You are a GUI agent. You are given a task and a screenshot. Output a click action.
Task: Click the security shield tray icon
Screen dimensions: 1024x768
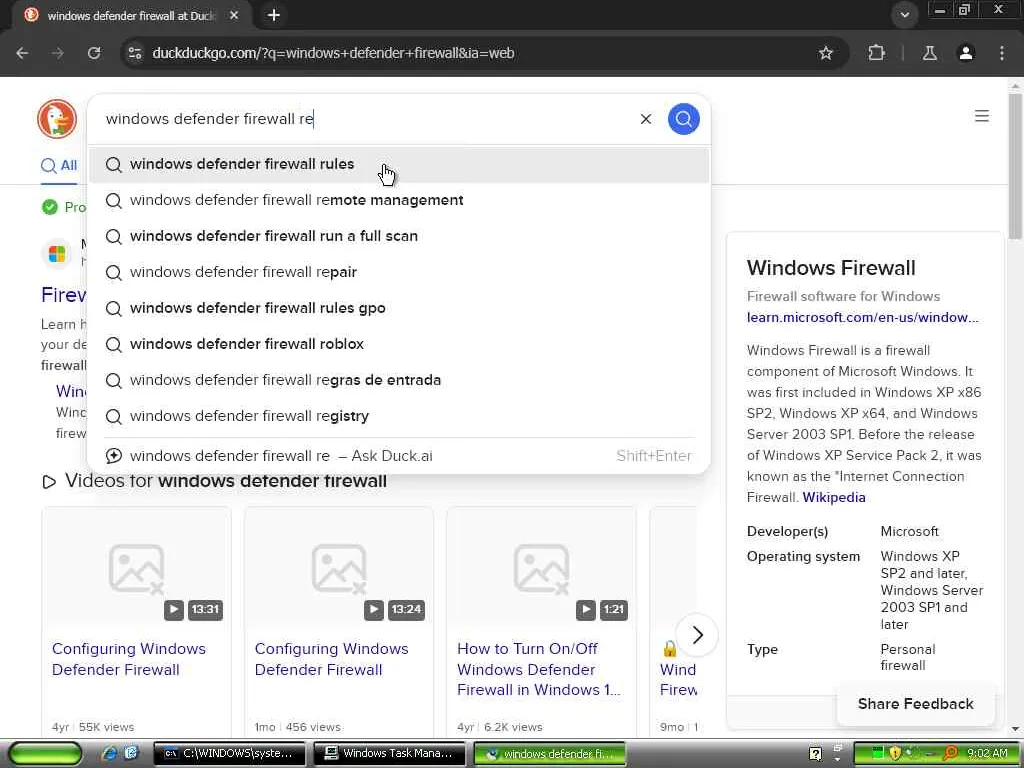[x=895, y=754]
